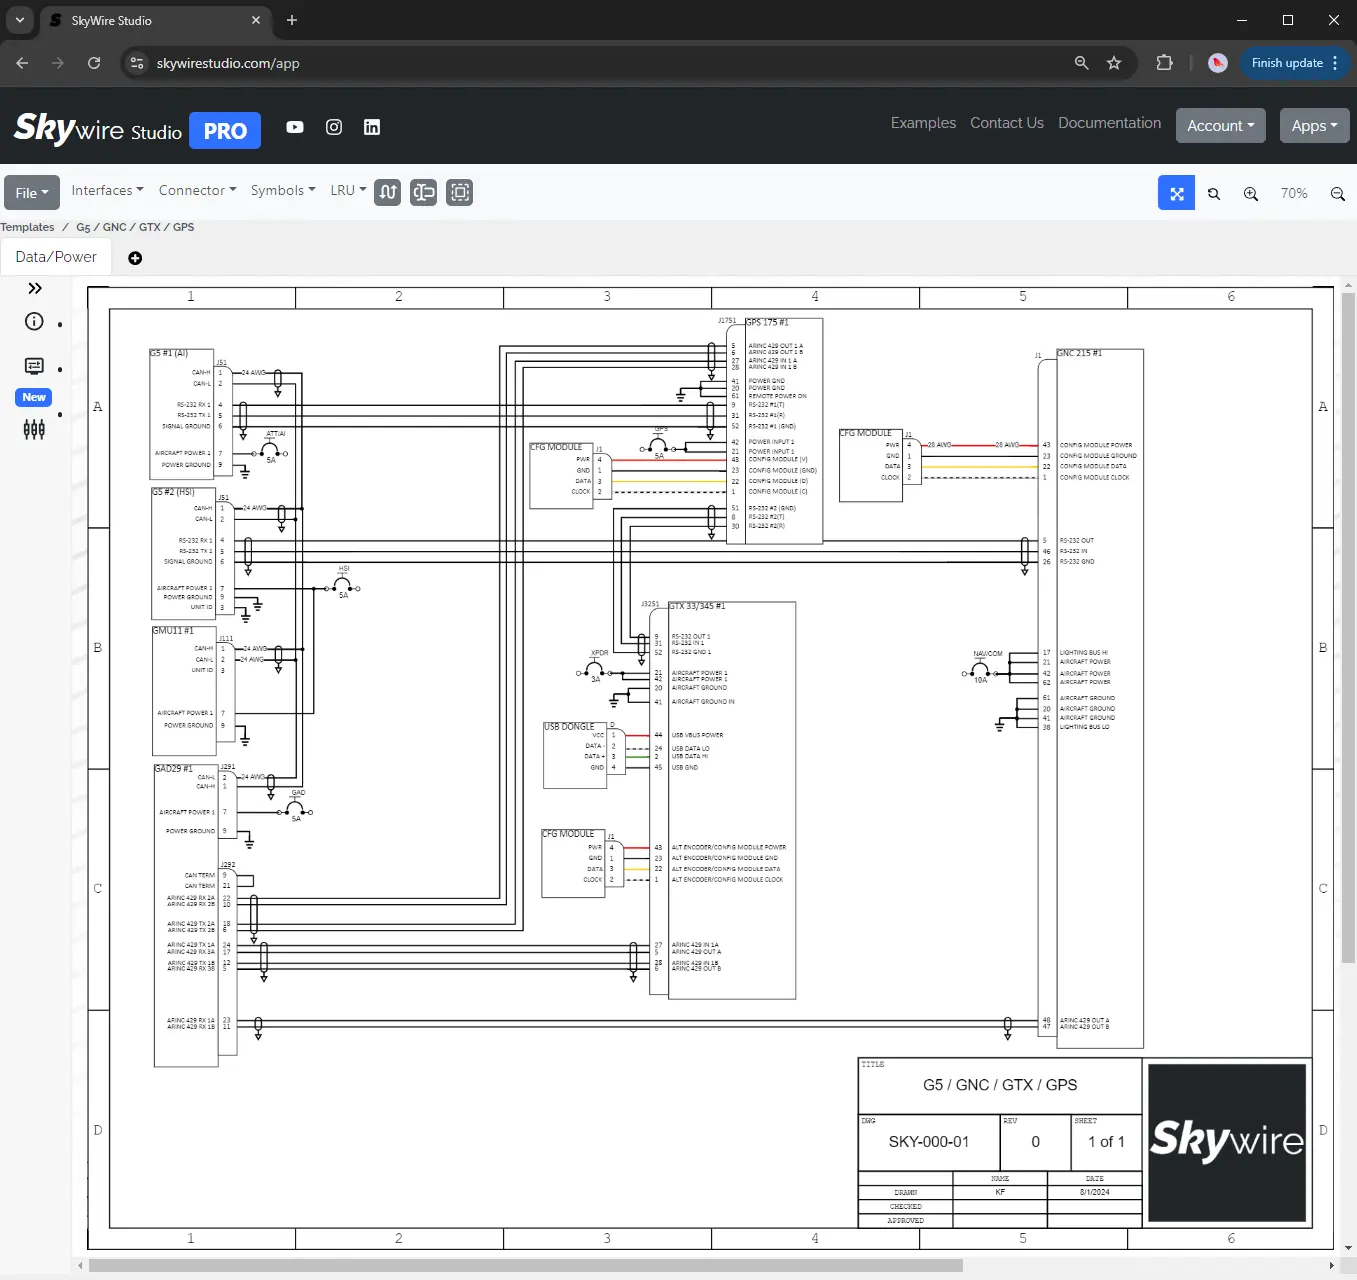Screen dimensions: 1357x1280
Task: Click the Templates breadcrumb link
Action: [27, 227]
